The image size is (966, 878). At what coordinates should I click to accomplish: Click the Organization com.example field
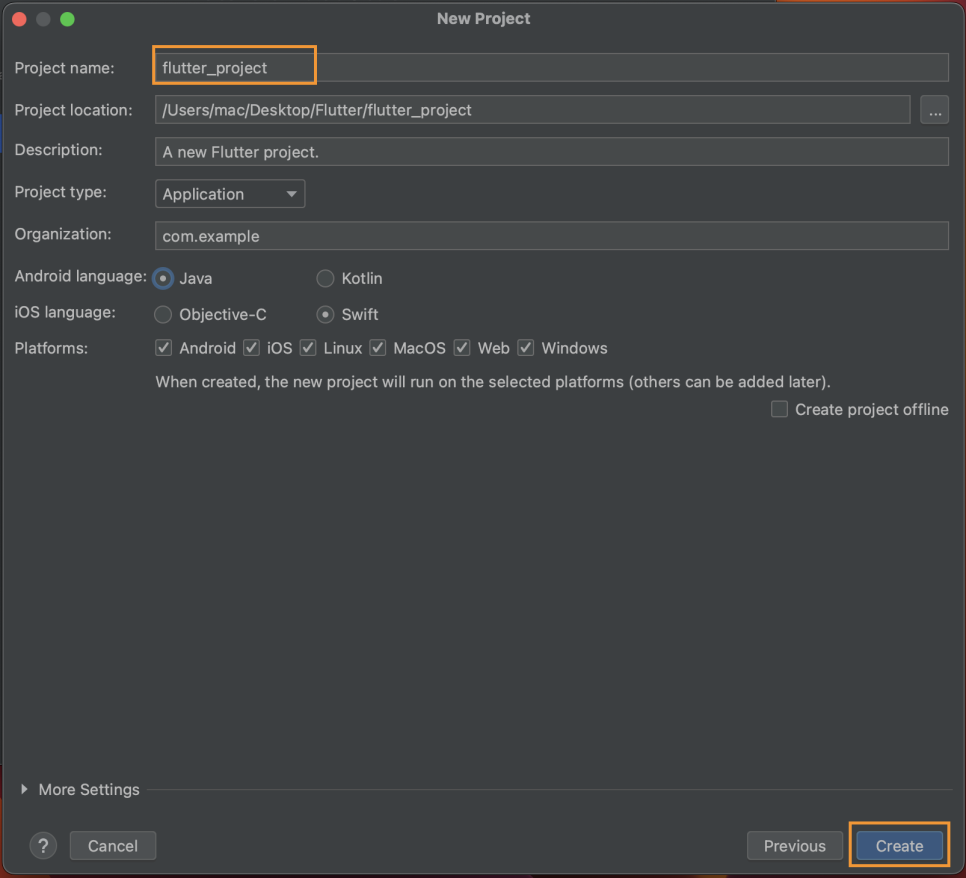tap(551, 236)
